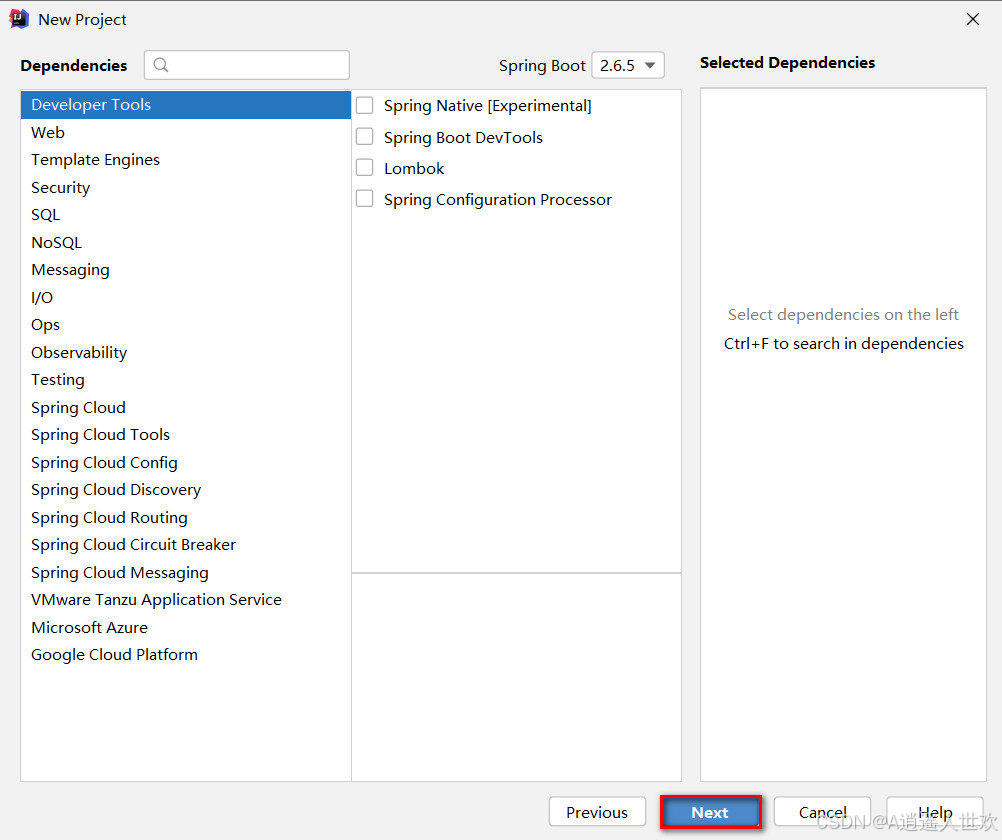Open the Security category
Screen dimensions: 1002x840
pos(186,187)
